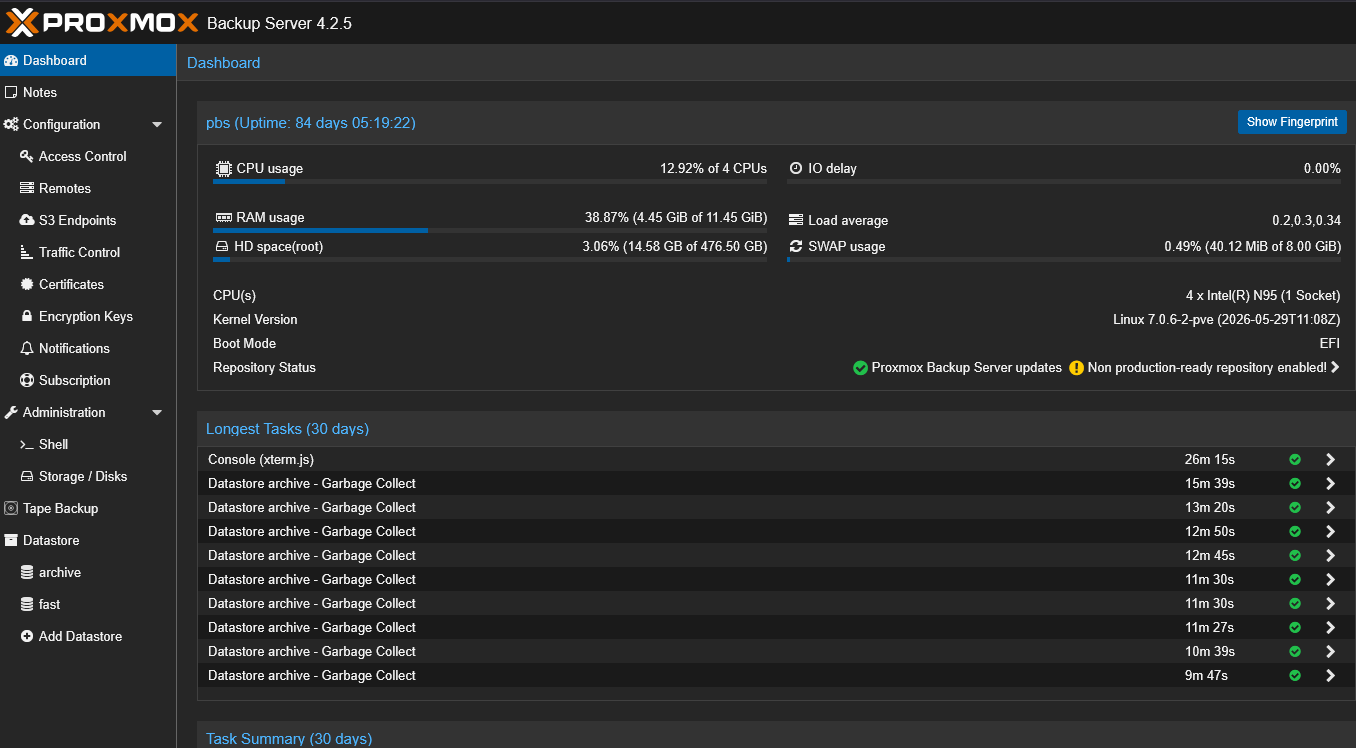Click the CPU usage progress bar
1356x748 pixels.
(x=490, y=181)
